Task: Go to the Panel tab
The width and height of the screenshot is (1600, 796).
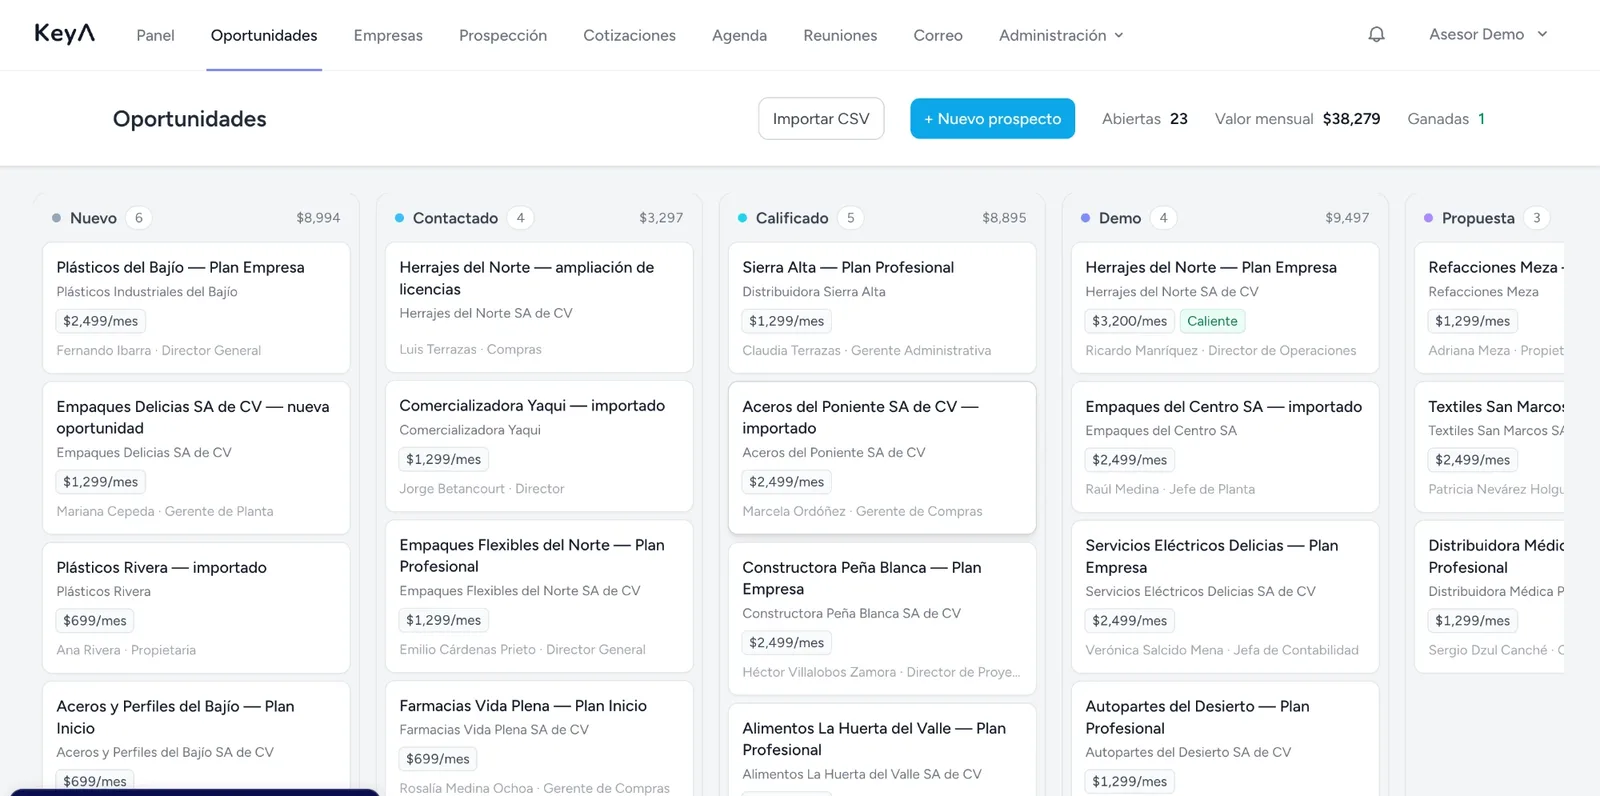Action: (x=155, y=35)
